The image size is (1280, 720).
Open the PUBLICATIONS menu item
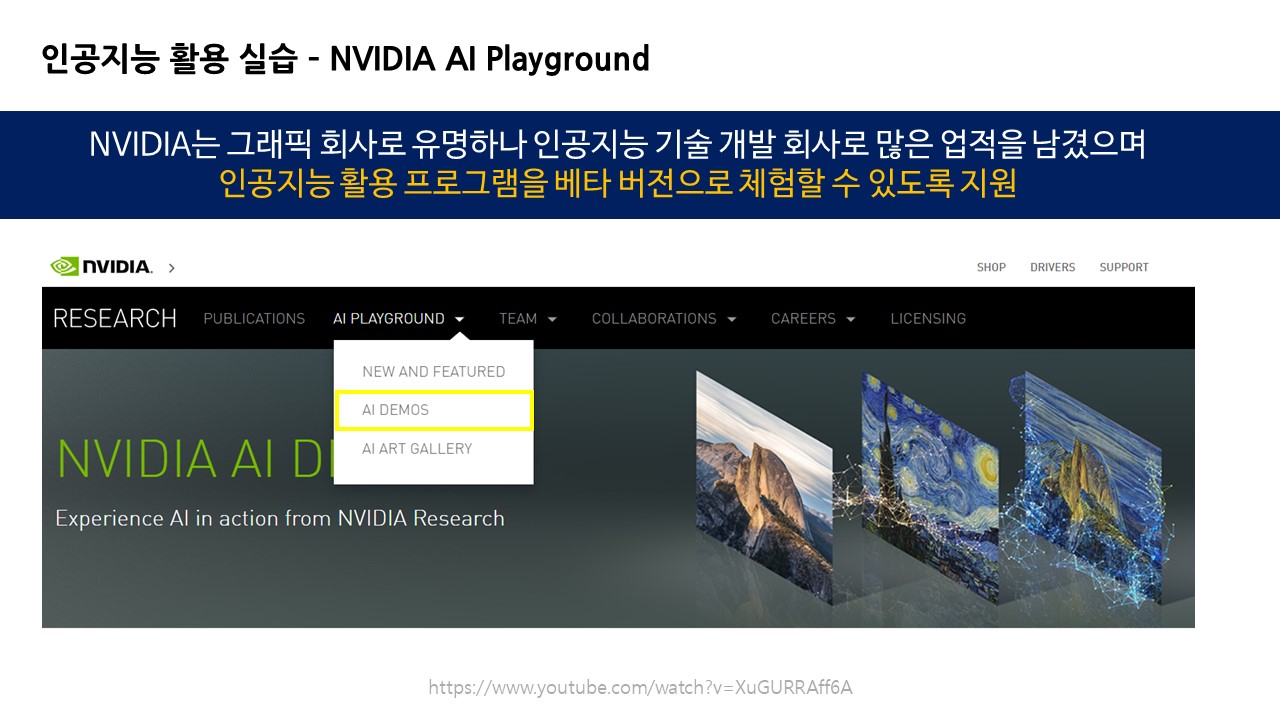tap(254, 318)
